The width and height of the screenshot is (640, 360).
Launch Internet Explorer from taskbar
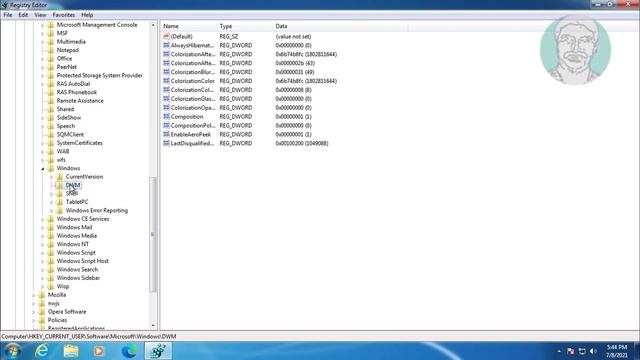point(42,351)
